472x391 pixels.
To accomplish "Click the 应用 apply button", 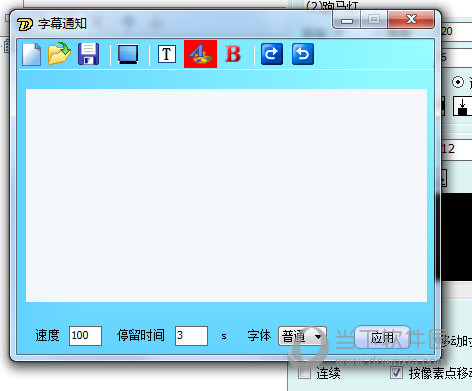I will click(x=382, y=337).
